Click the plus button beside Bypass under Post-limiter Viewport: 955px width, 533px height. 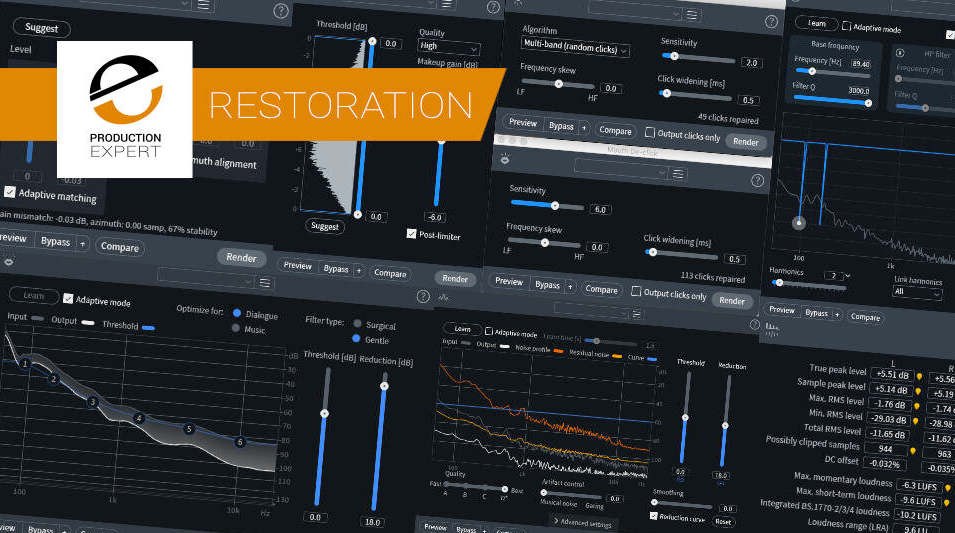(359, 270)
